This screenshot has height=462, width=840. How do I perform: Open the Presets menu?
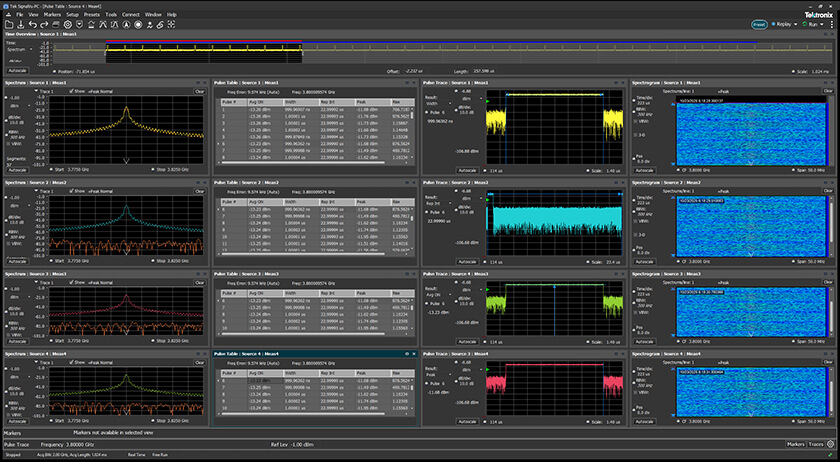point(92,15)
